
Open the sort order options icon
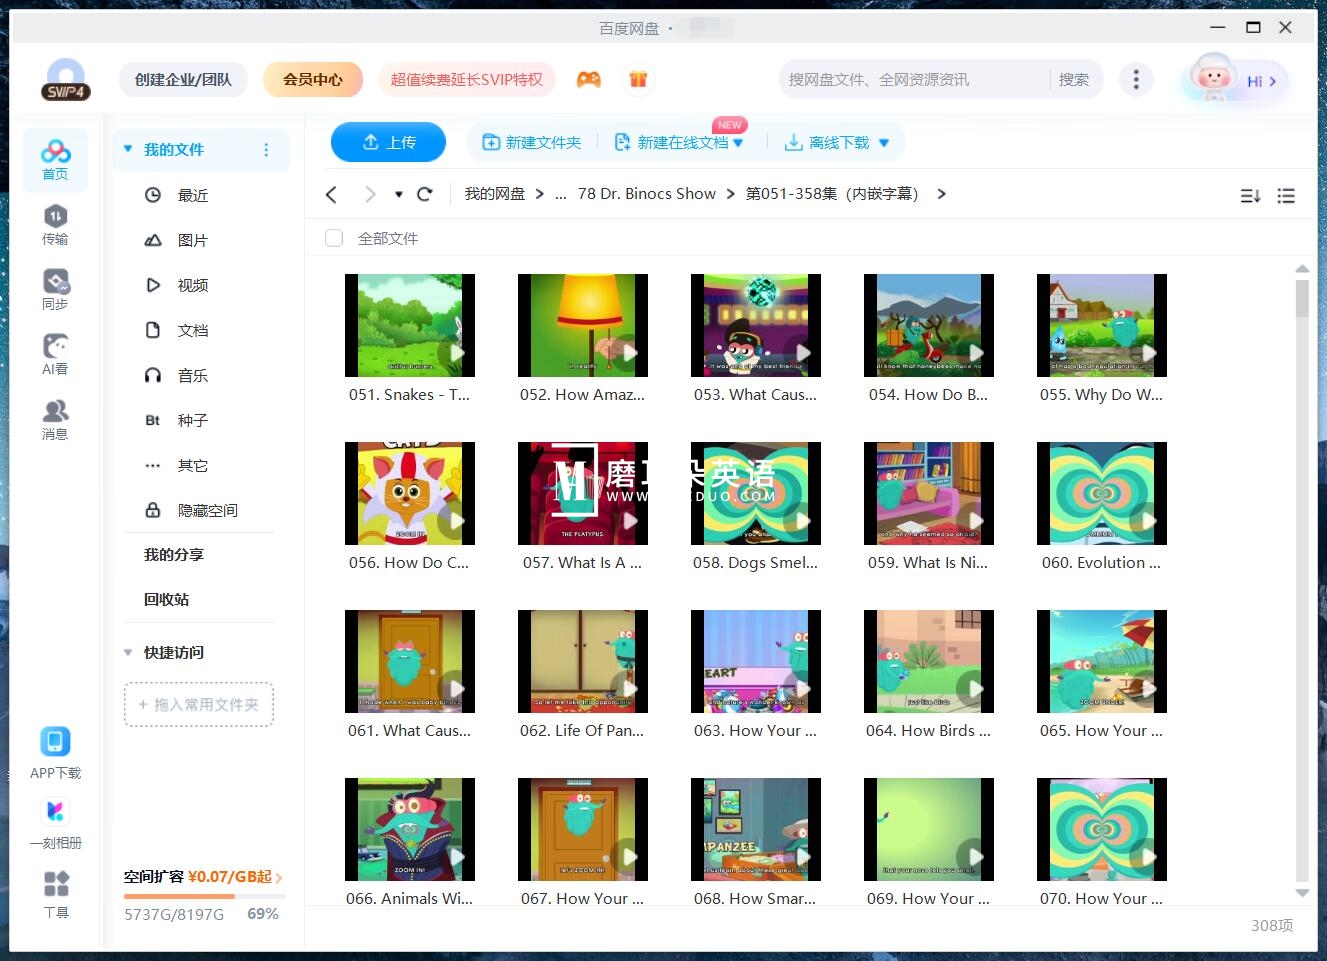(x=1250, y=195)
